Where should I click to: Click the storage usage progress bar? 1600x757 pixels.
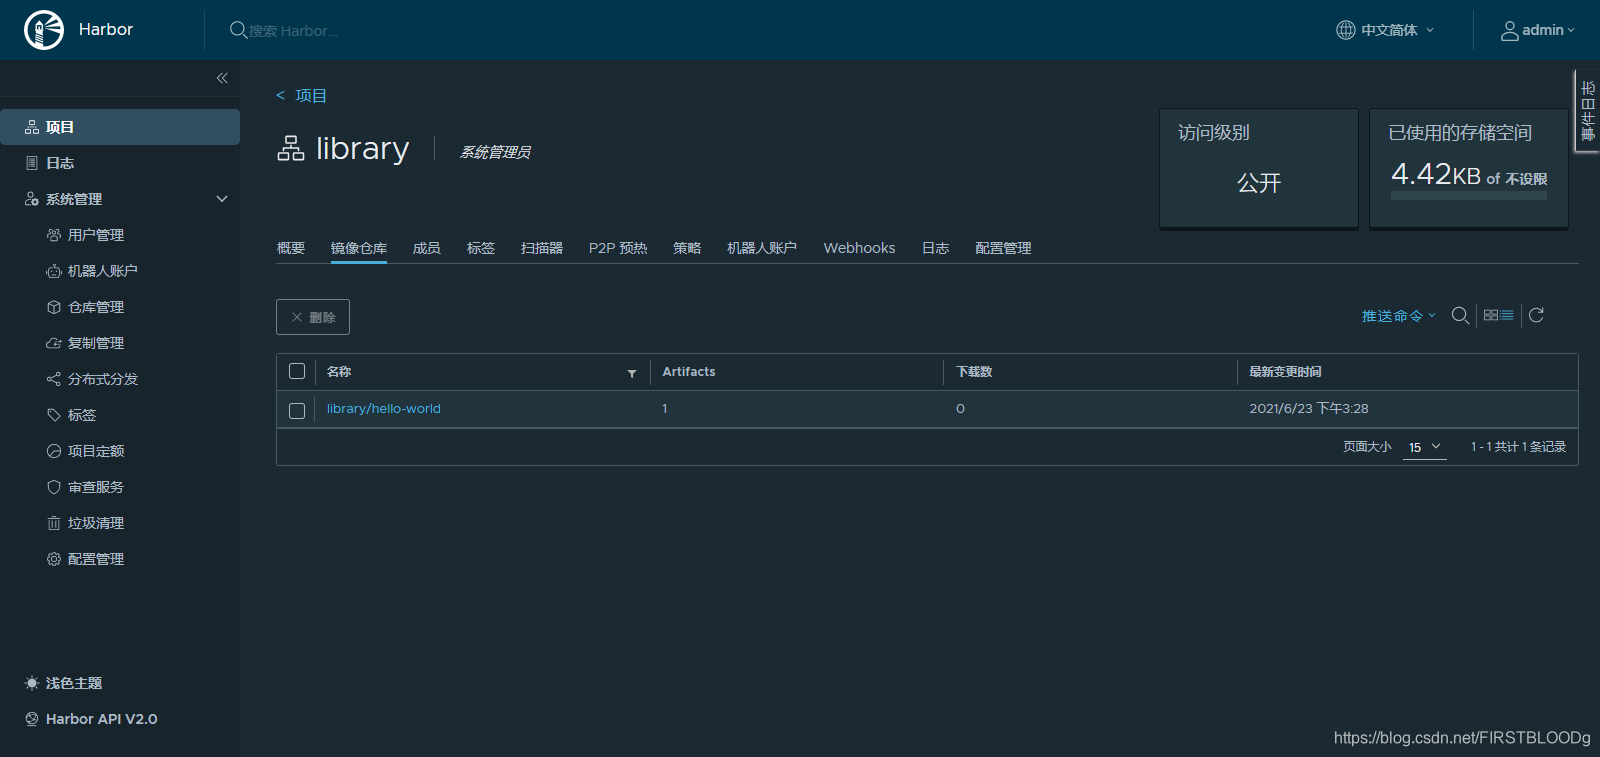click(1469, 196)
